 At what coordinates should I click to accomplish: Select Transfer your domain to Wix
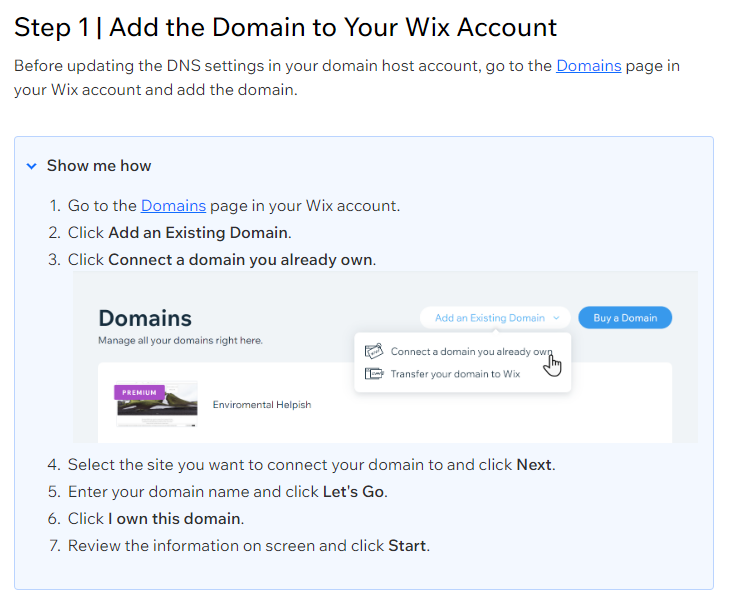[x=455, y=374]
